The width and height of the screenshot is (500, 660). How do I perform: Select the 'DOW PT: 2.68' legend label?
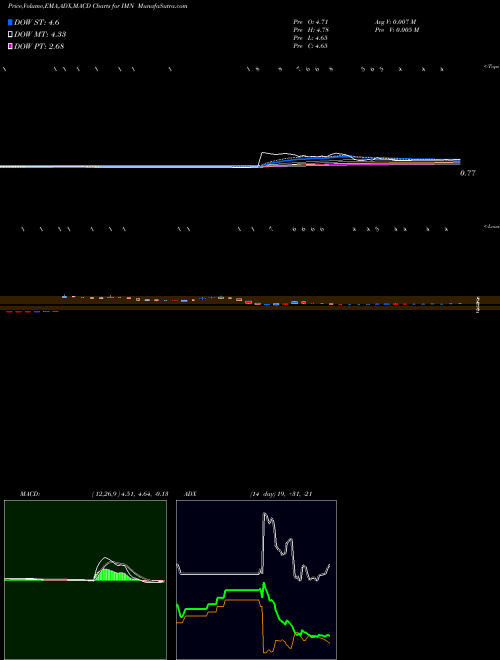tap(39, 47)
